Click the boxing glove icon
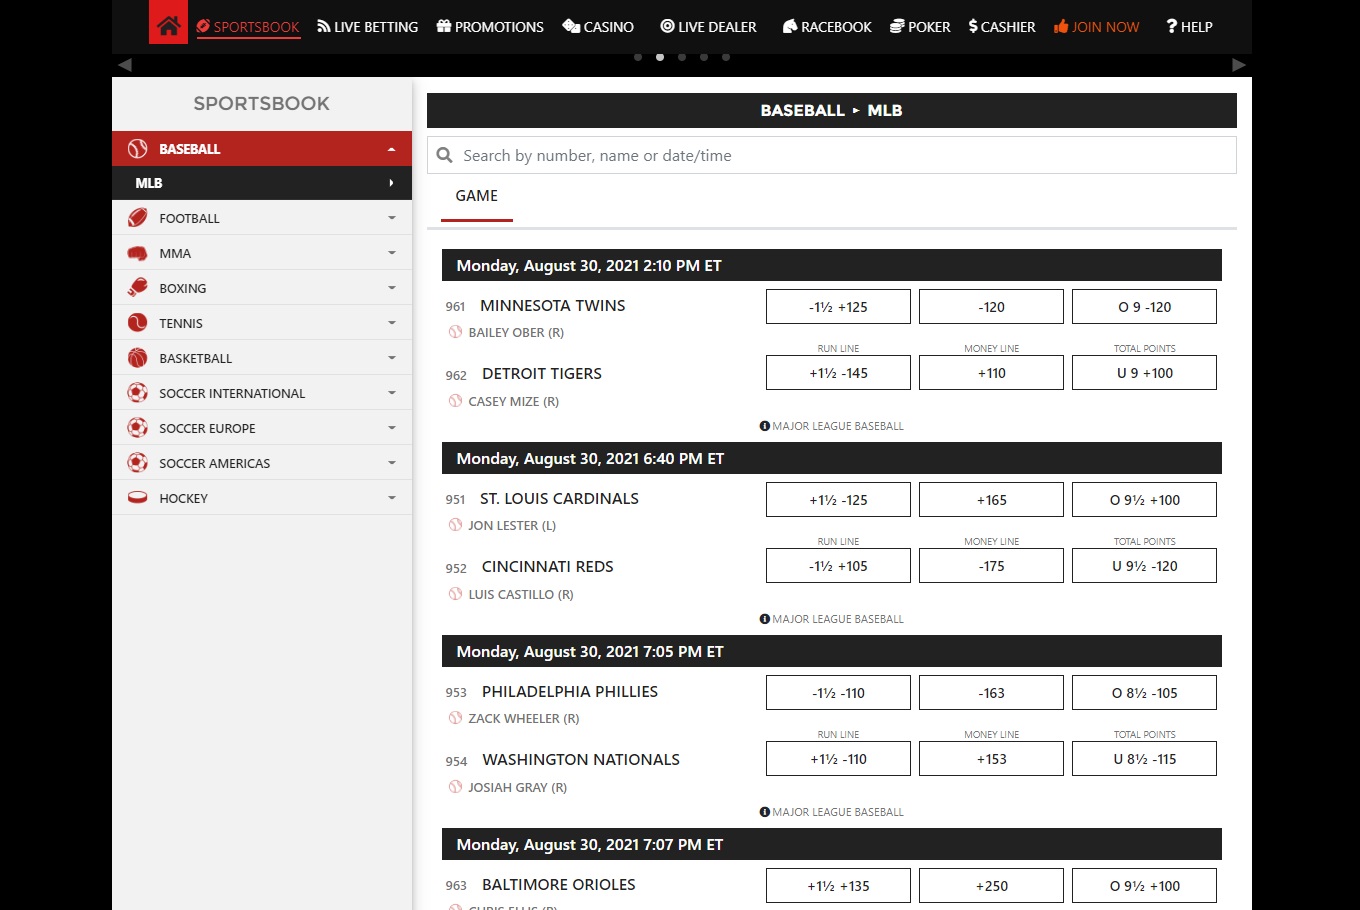Viewport: 1360px width, 910px height. (x=138, y=288)
